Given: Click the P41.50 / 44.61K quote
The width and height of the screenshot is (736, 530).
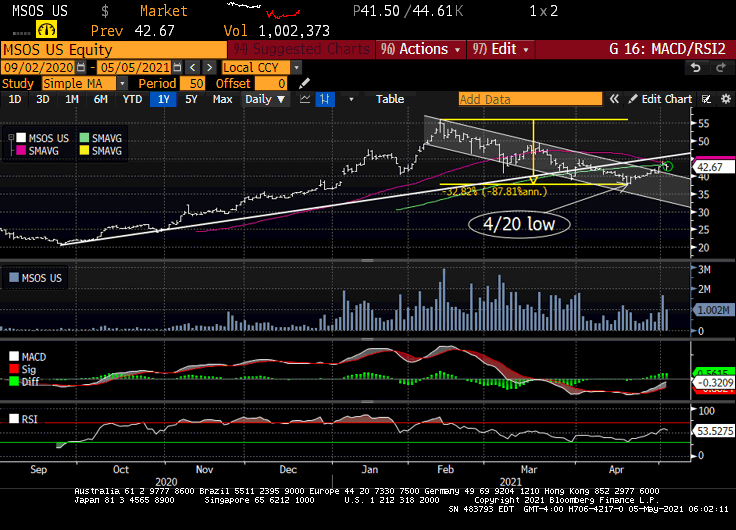Looking at the screenshot, I should click(x=407, y=11).
